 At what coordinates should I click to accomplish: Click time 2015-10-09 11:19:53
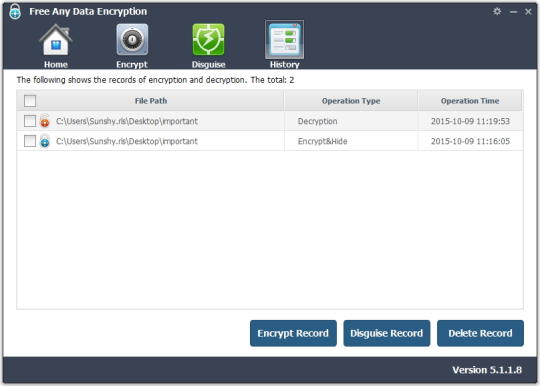point(470,121)
